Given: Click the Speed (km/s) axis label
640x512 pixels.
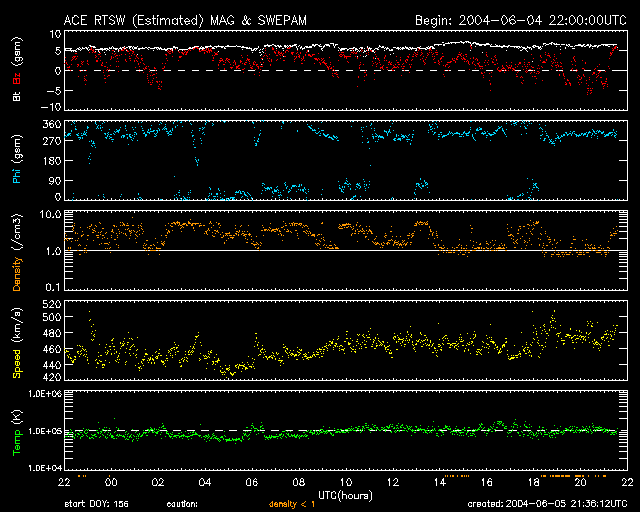Looking at the screenshot, I should click(x=17, y=345).
